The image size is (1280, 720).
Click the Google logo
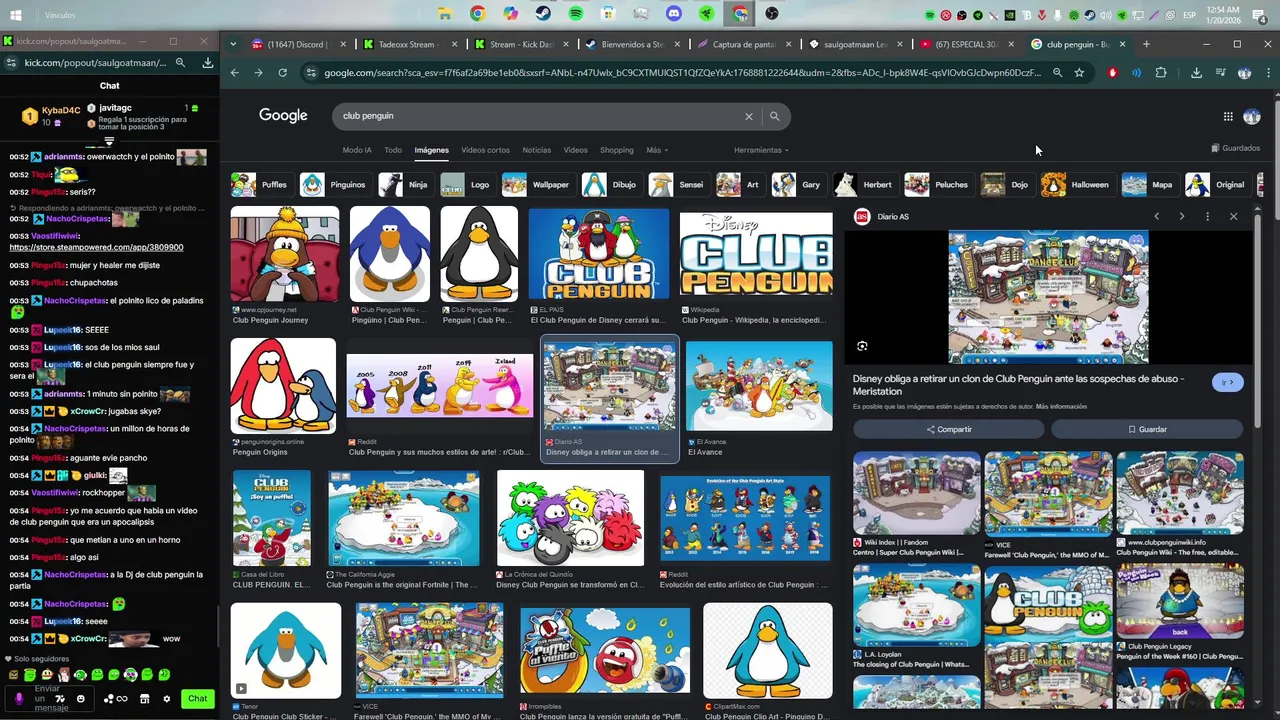[283, 116]
